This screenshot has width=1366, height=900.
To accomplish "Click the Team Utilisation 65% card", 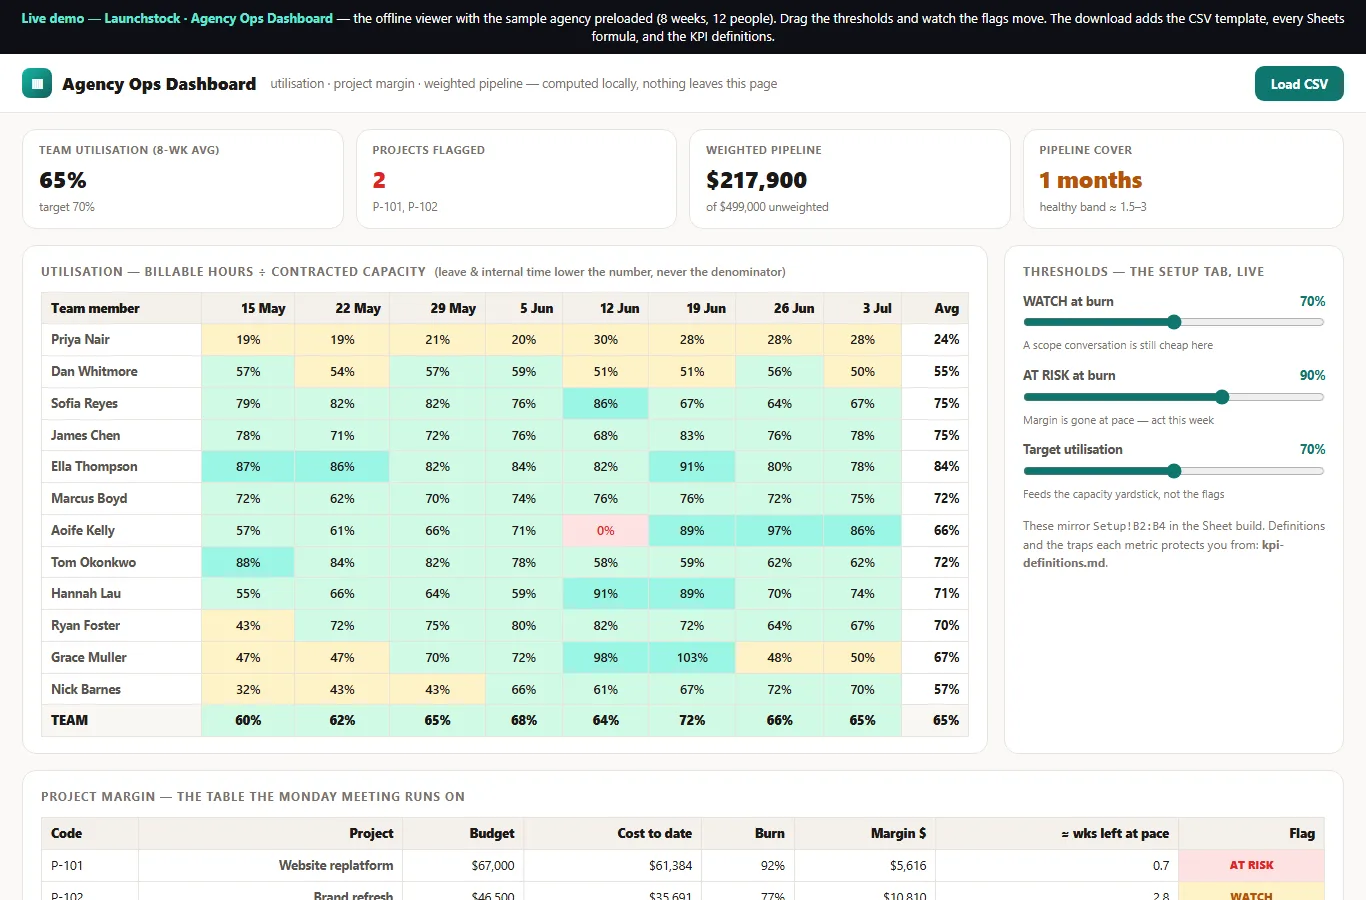I will (x=183, y=179).
